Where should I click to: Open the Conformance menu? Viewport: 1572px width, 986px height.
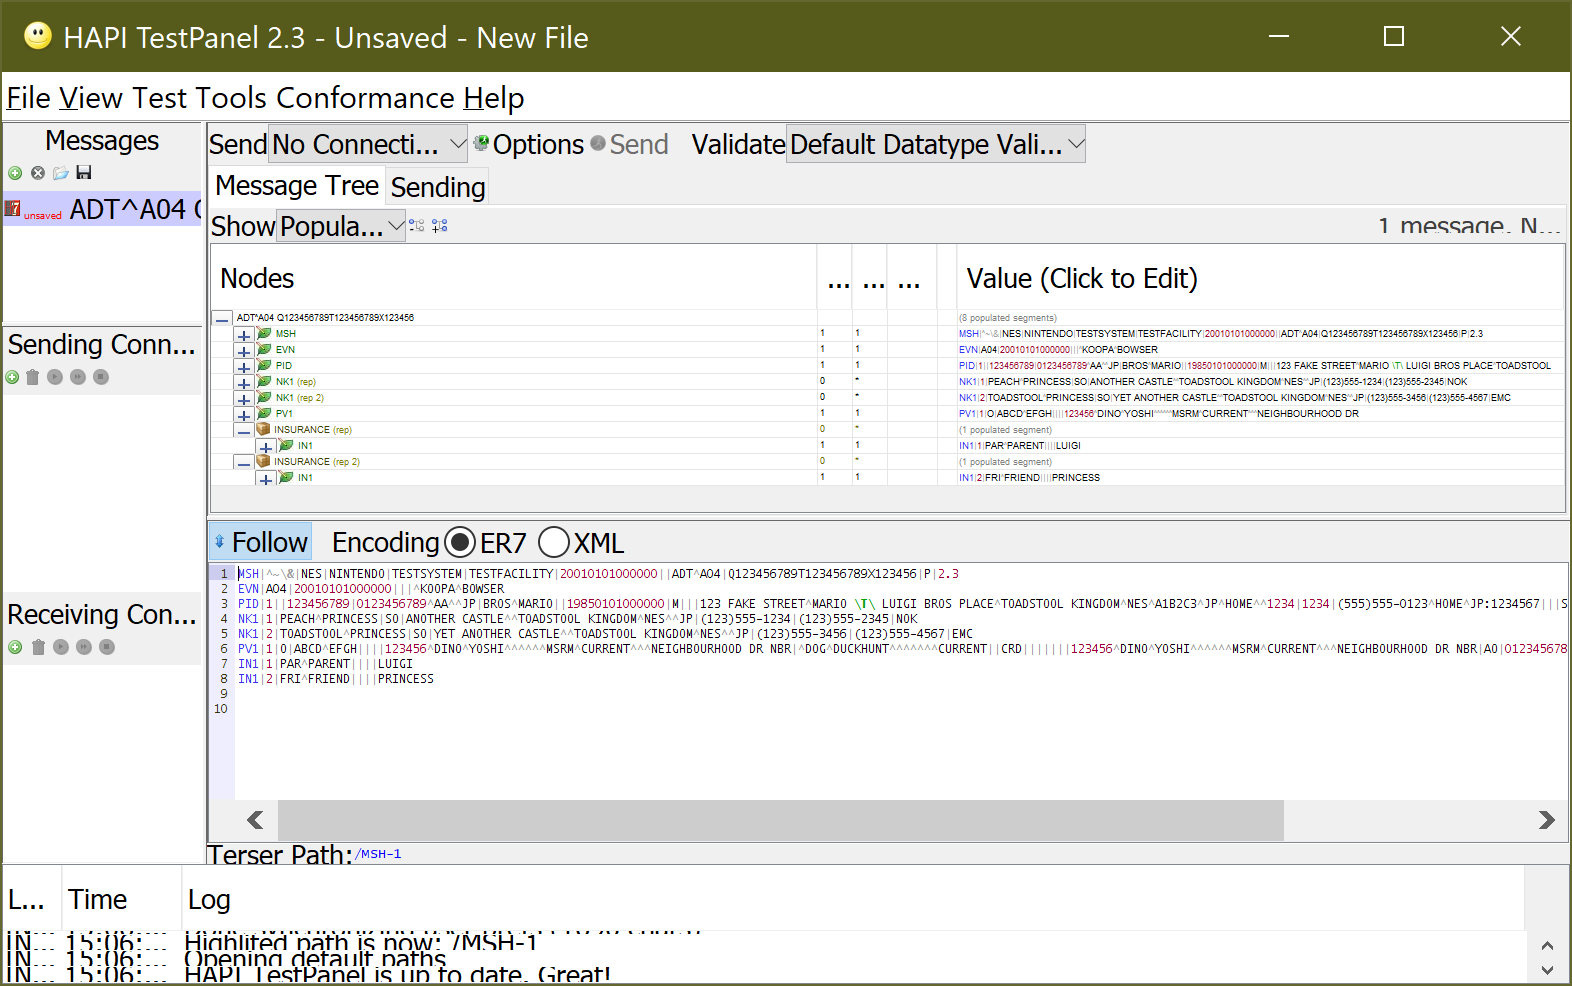365,98
